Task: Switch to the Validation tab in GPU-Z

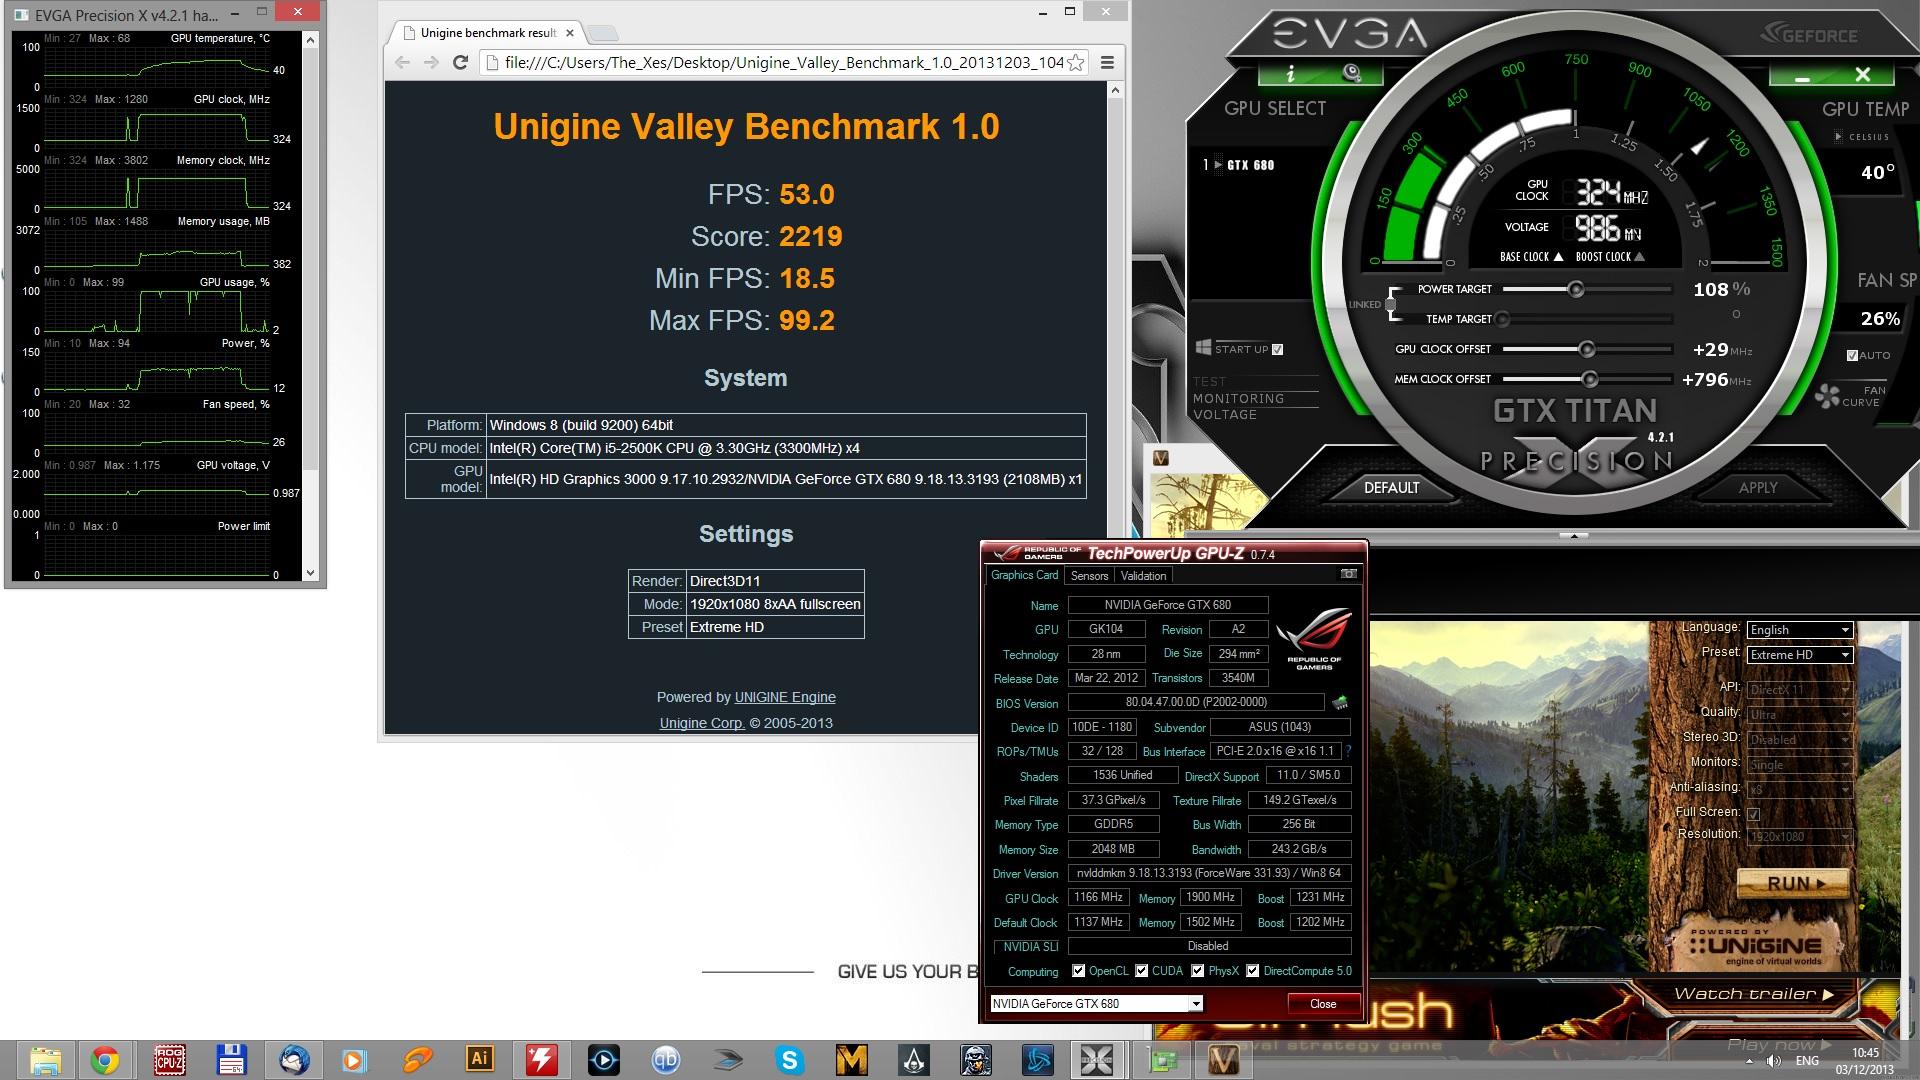Action: coord(1143,576)
